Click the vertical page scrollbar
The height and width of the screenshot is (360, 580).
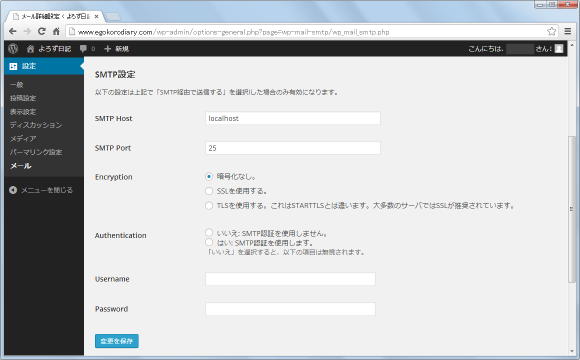click(x=571, y=209)
